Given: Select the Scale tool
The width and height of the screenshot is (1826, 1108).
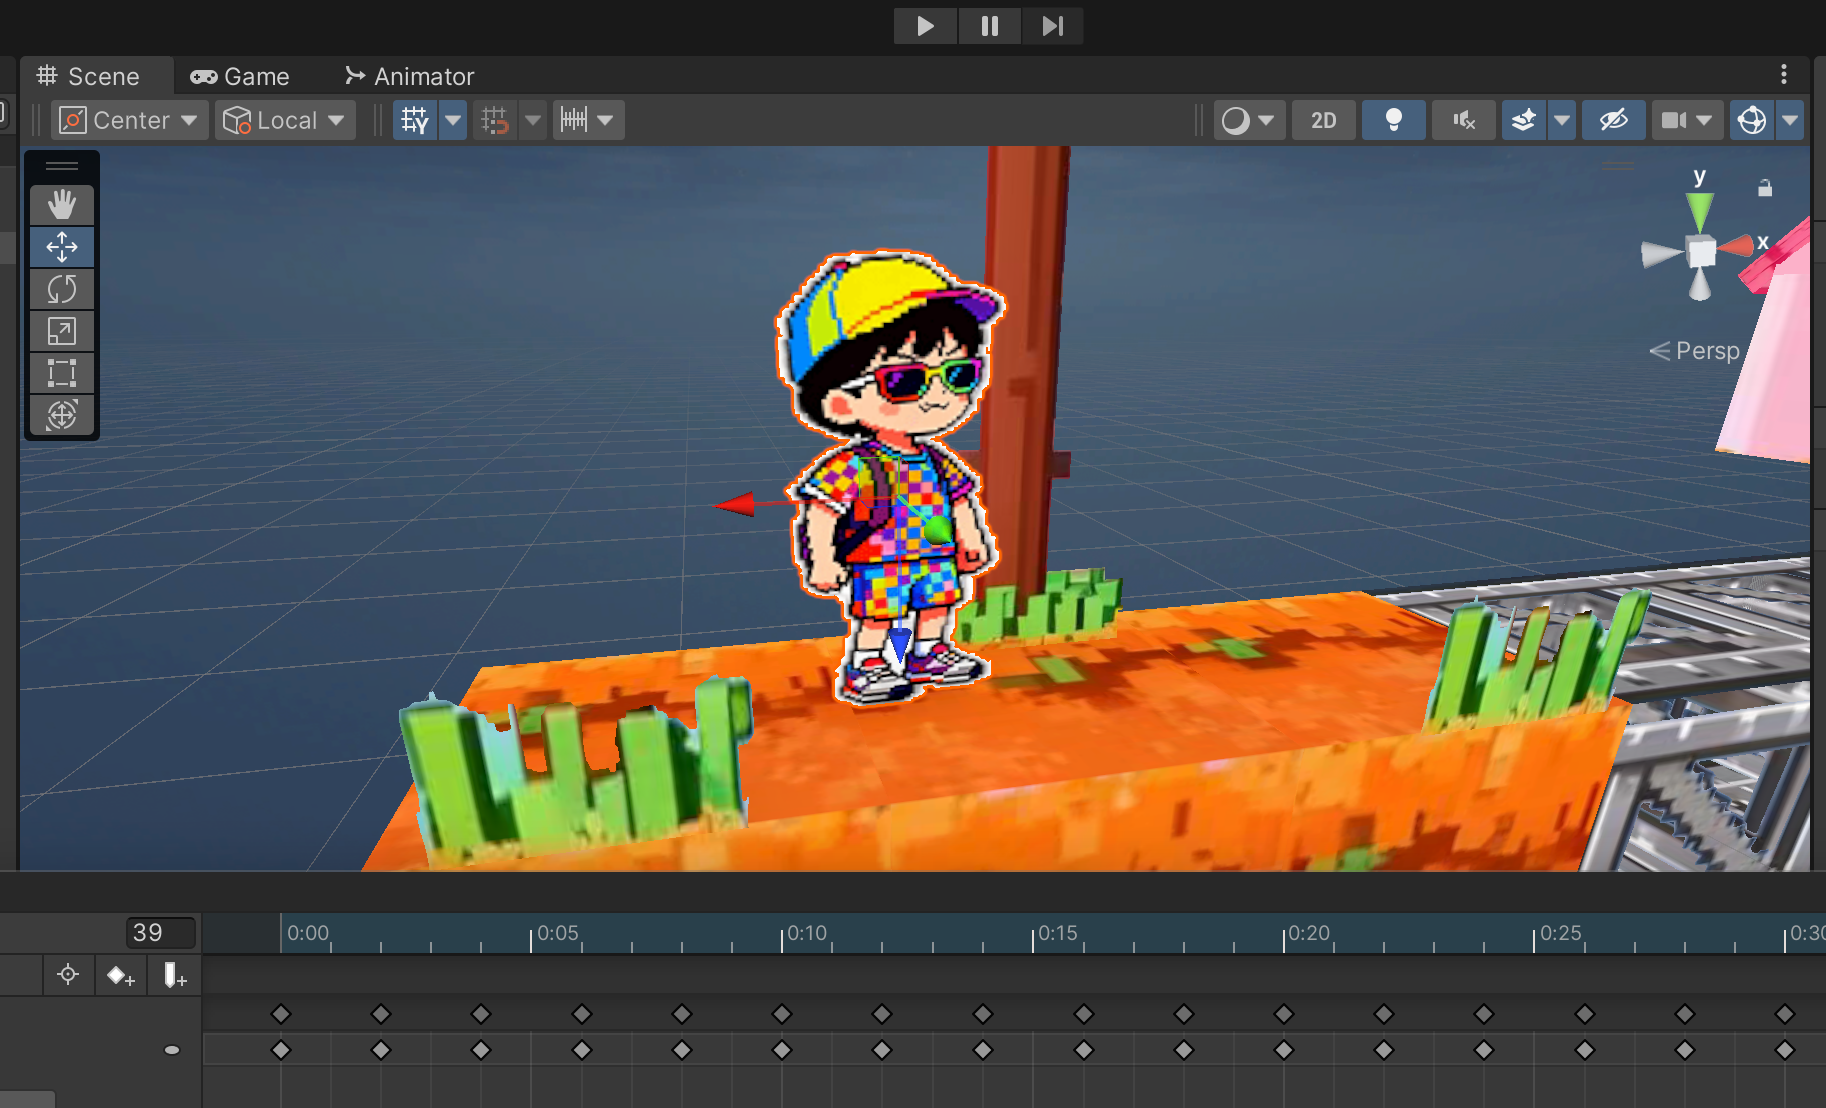Looking at the screenshot, I should click(62, 331).
